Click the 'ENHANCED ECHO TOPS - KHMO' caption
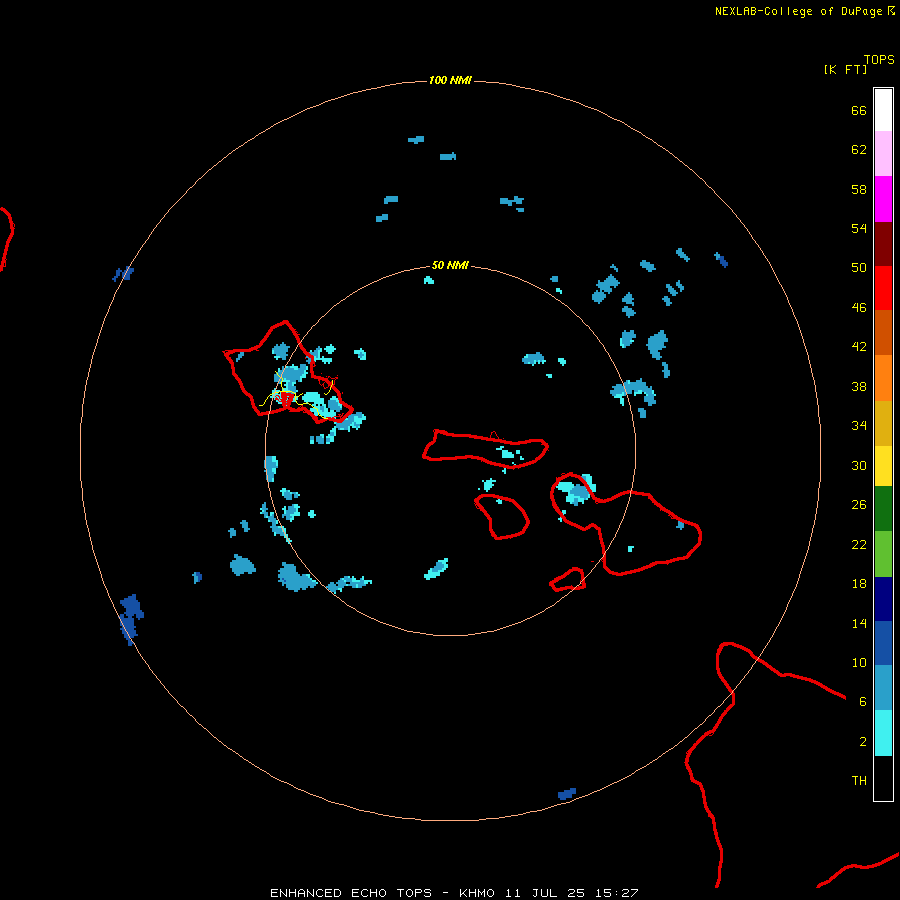The image size is (900, 900). pyautogui.click(x=382, y=893)
